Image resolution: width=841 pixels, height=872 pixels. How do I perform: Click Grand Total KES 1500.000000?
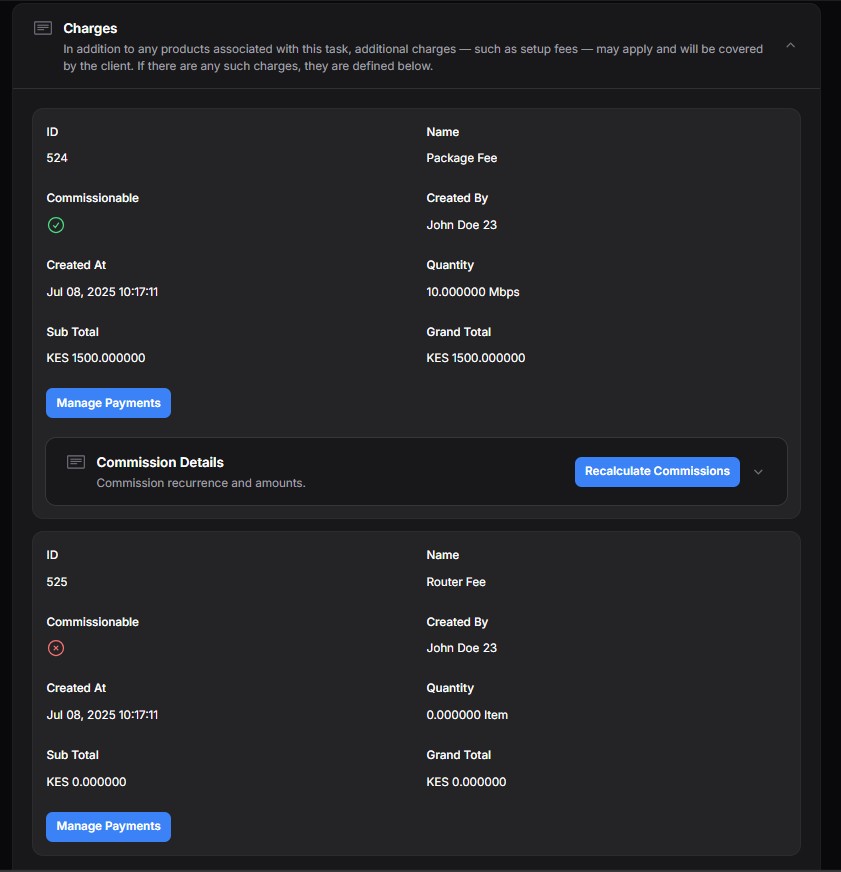click(476, 358)
